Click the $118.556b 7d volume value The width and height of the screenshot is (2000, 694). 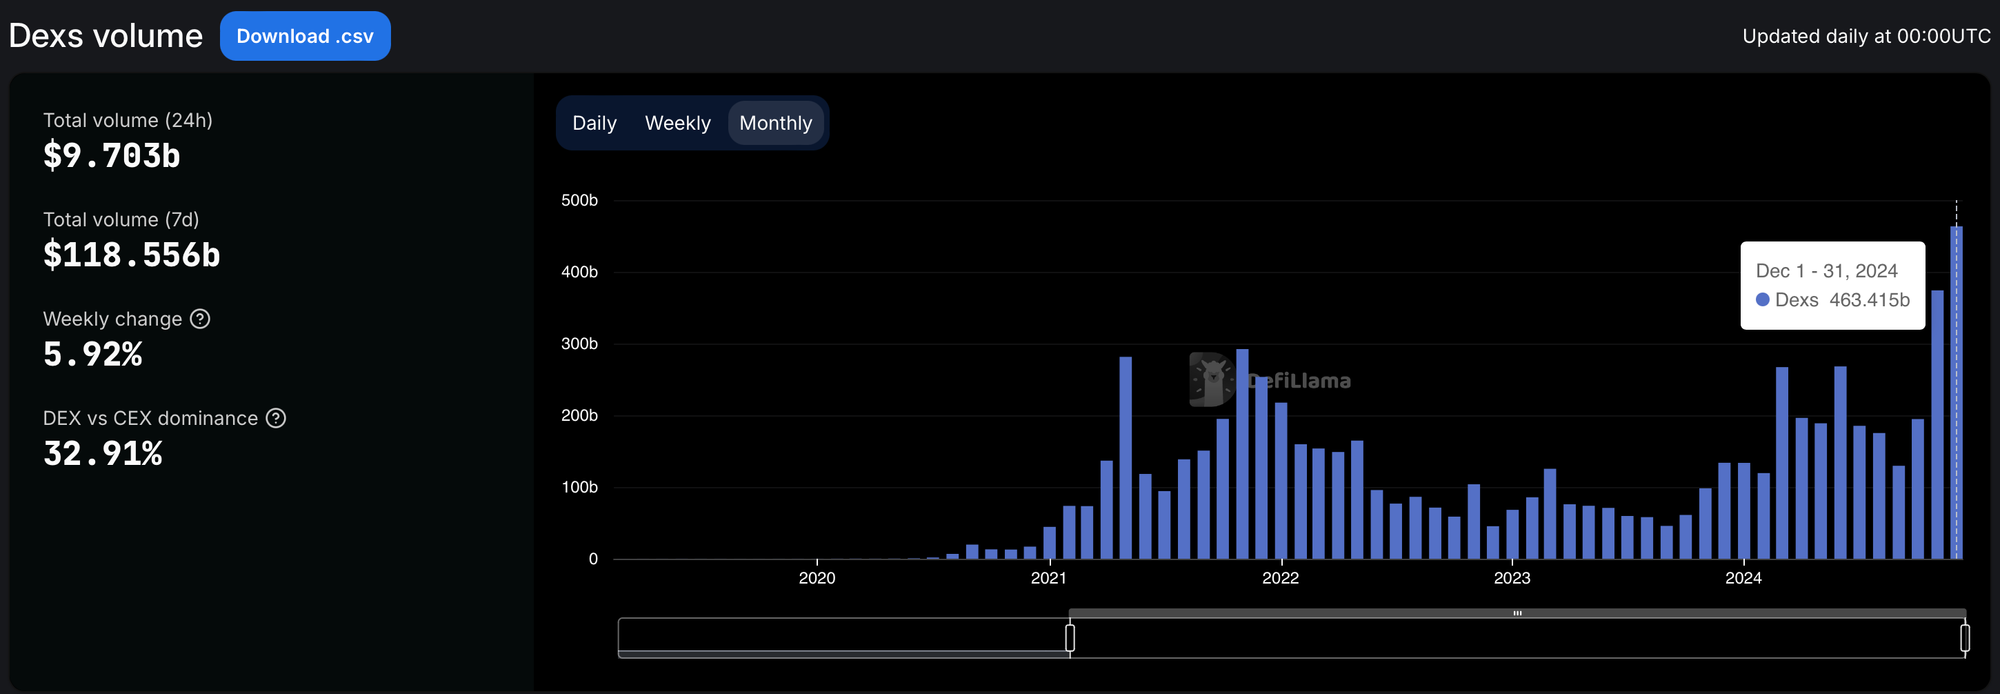point(132,255)
